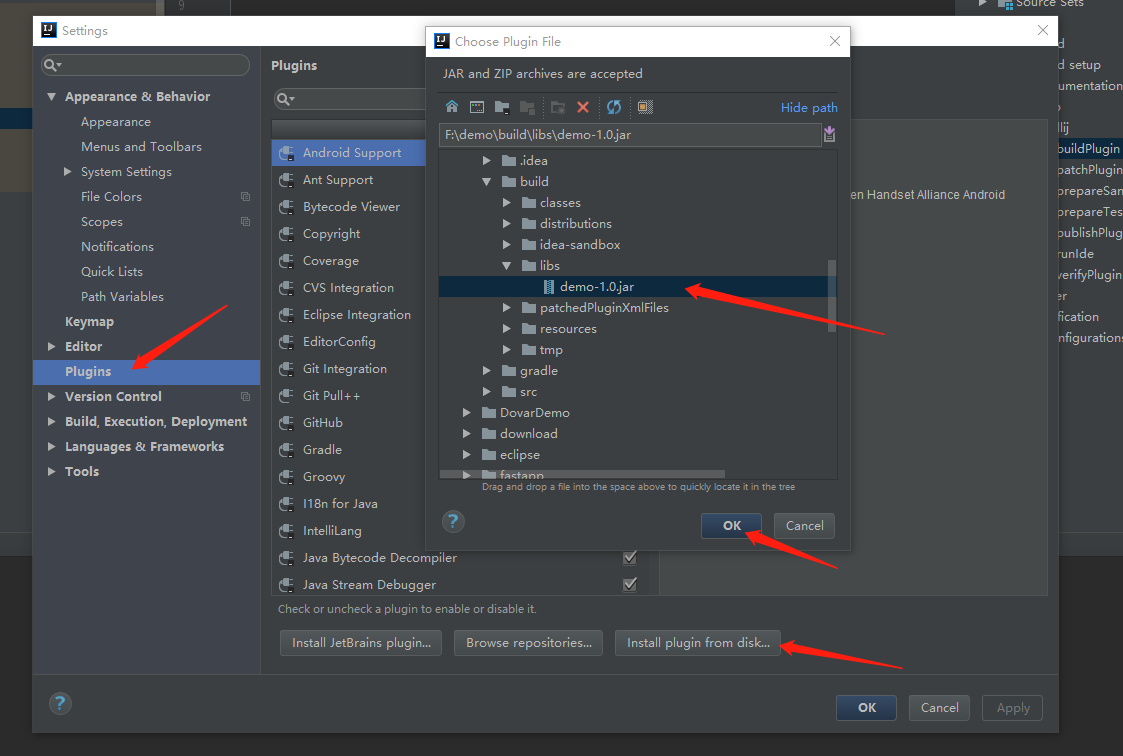
Task: Create a new folder with the toolbar icon
Action: [x=558, y=107]
